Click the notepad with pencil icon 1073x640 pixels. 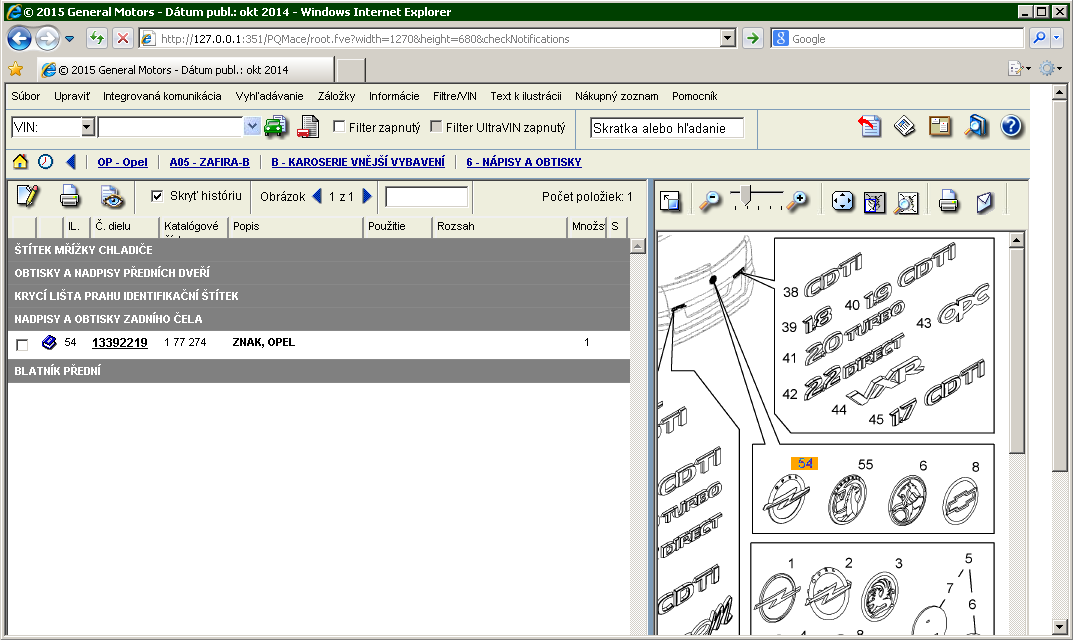[x=27, y=196]
